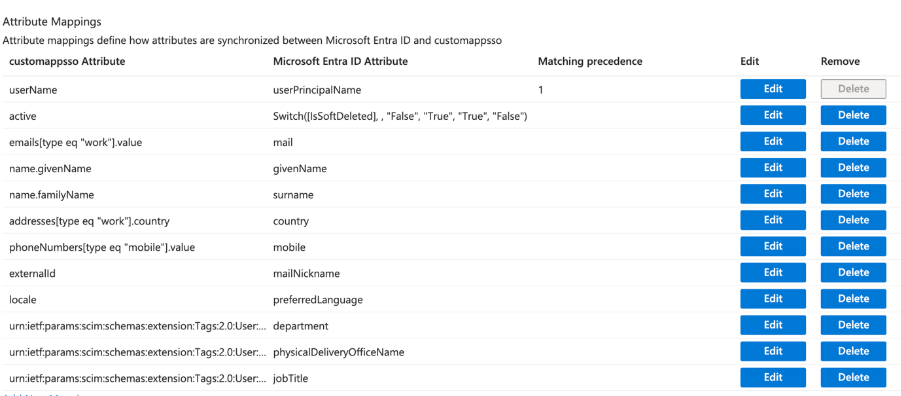The image size is (901, 396).
Task: Delete the work emails mapping
Action: pos(853,141)
